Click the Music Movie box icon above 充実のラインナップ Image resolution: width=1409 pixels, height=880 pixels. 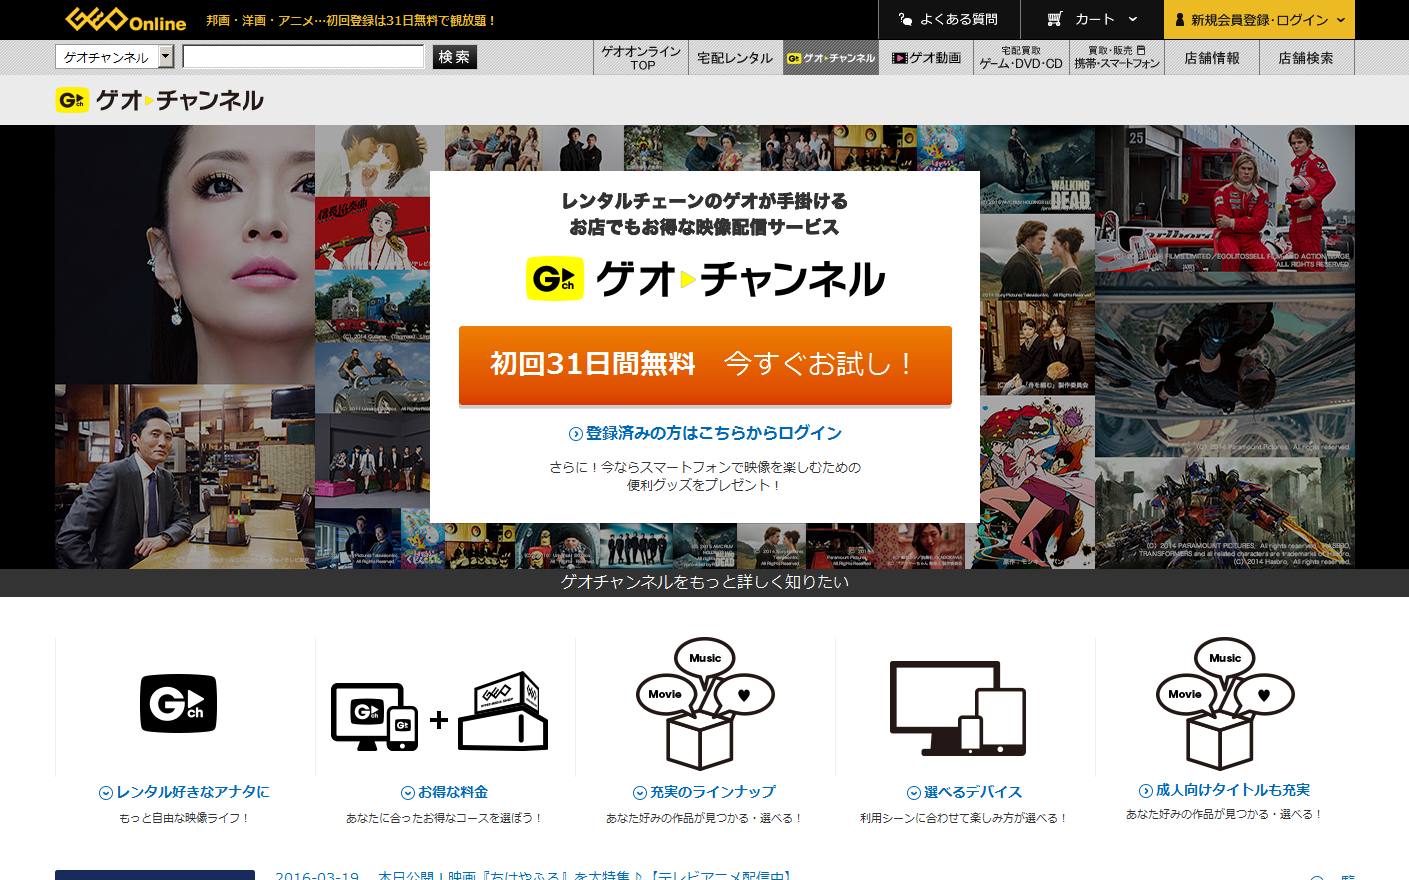705,705
